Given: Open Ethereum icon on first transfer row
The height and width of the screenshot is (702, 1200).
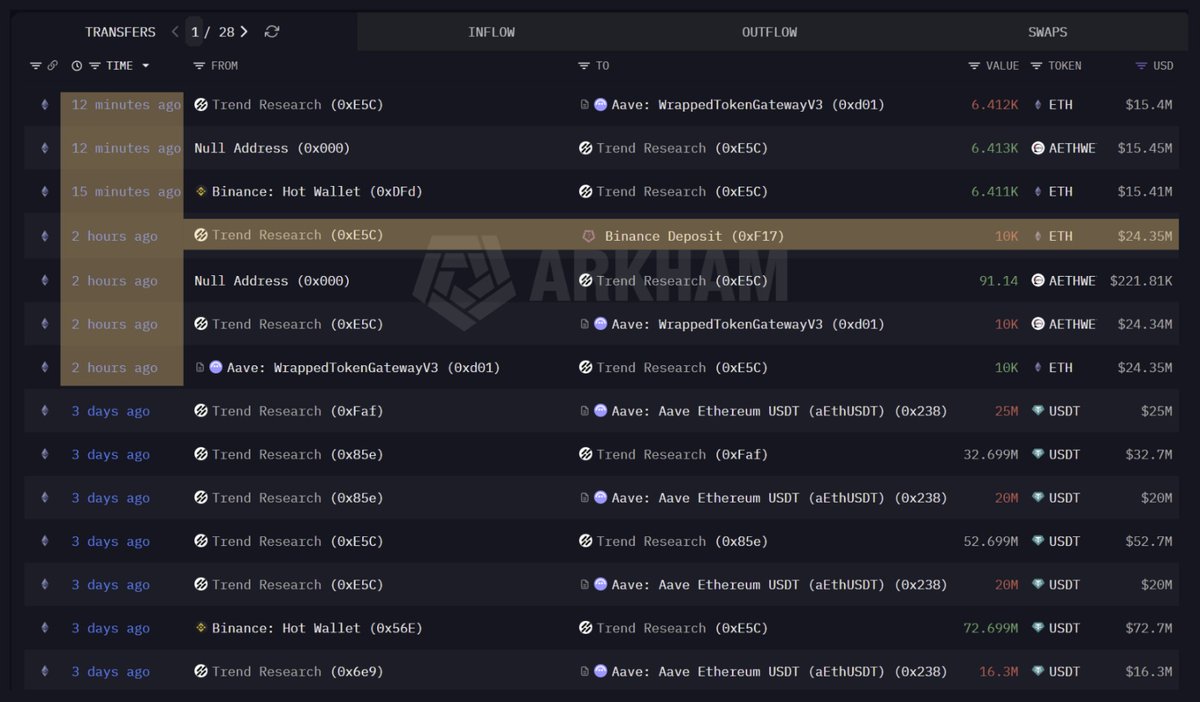Looking at the screenshot, I should [43, 105].
